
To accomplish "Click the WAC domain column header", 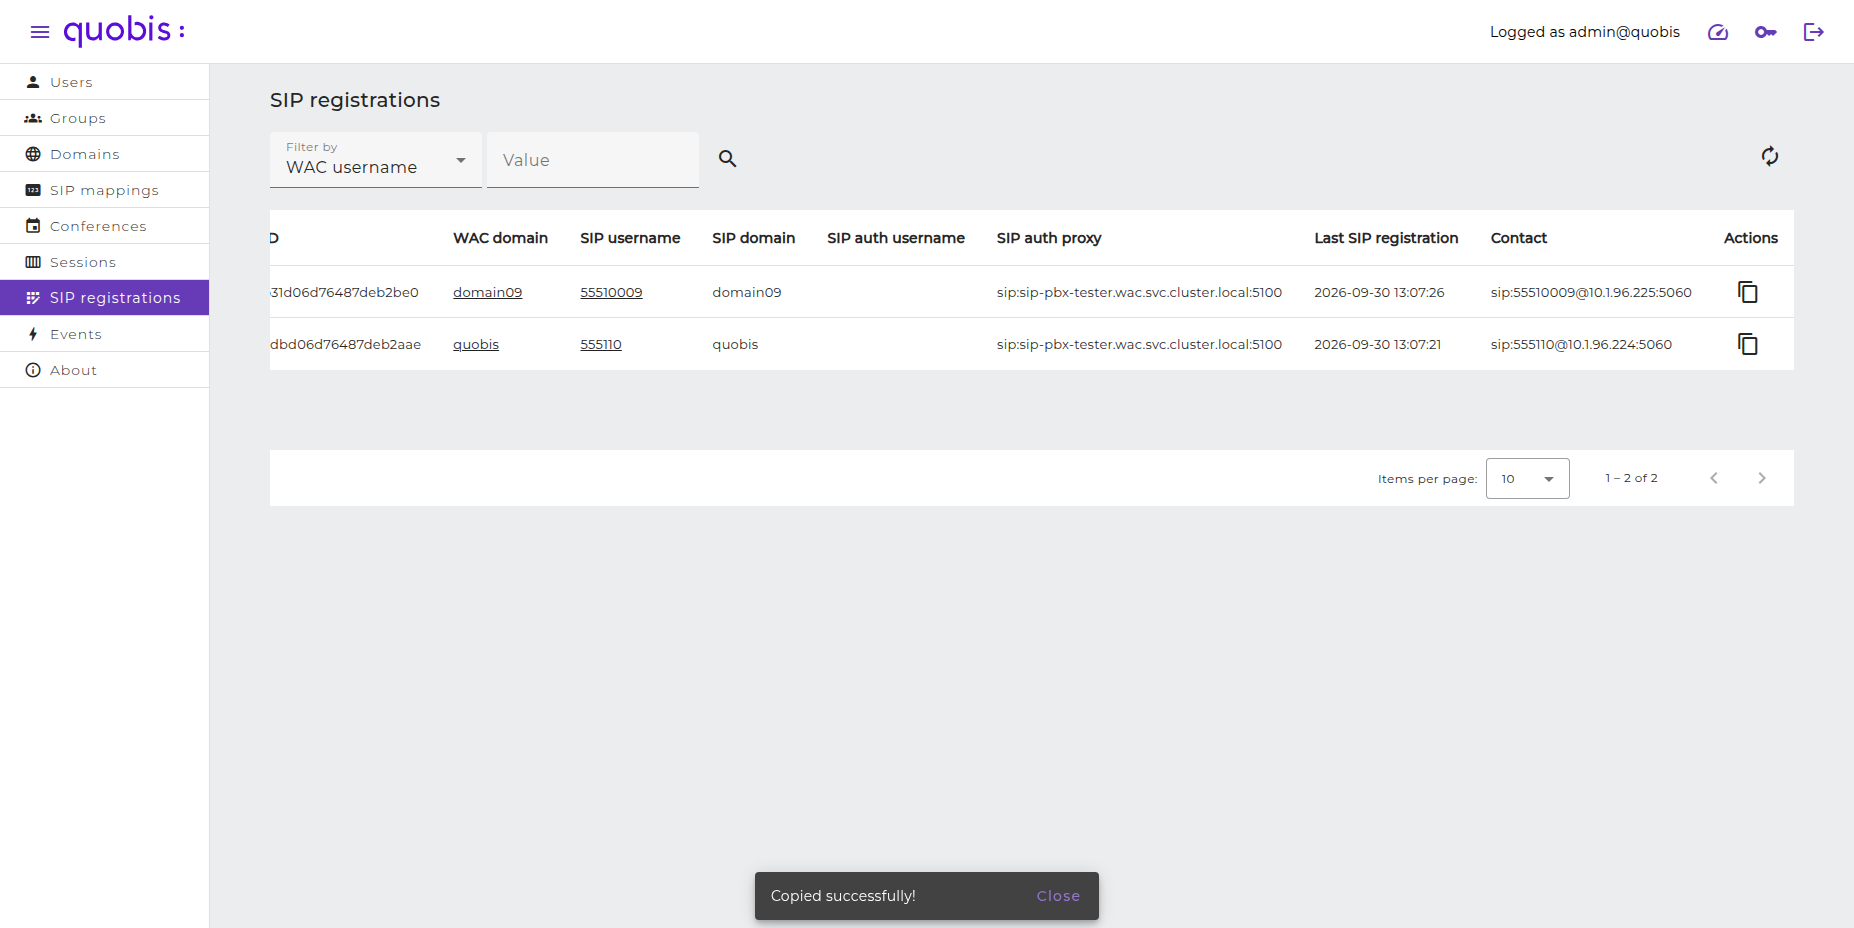I will point(500,238).
